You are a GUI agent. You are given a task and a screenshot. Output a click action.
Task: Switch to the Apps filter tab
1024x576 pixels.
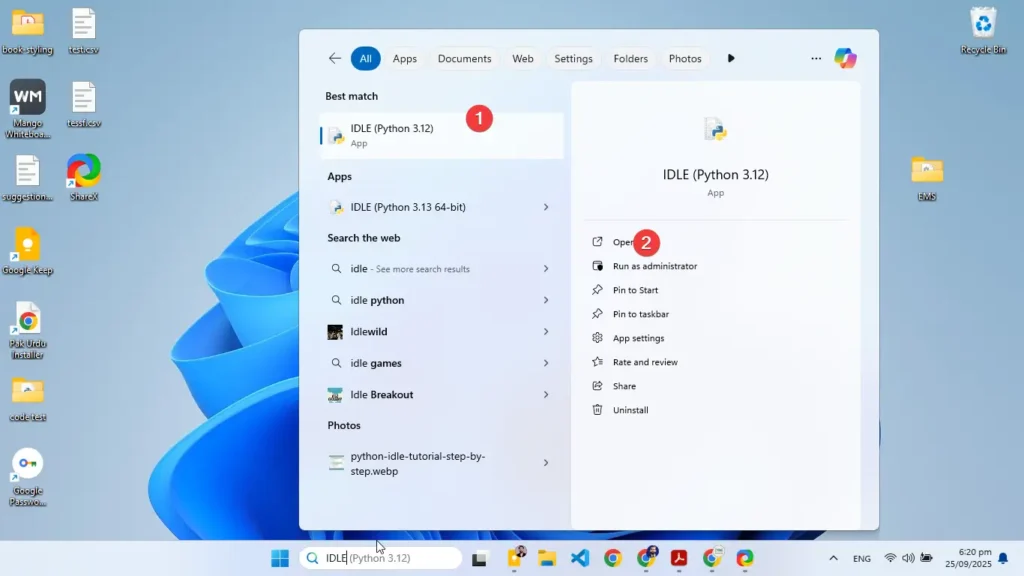(x=404, y=59)
